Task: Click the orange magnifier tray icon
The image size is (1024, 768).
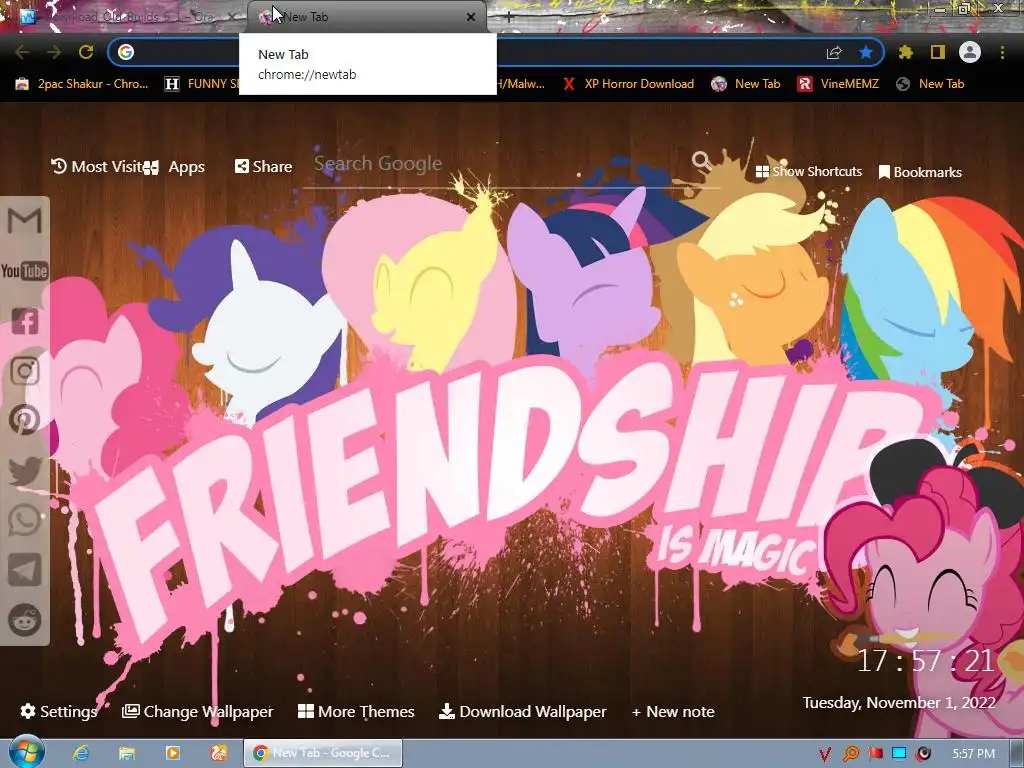Action: (x=851, y=754)
